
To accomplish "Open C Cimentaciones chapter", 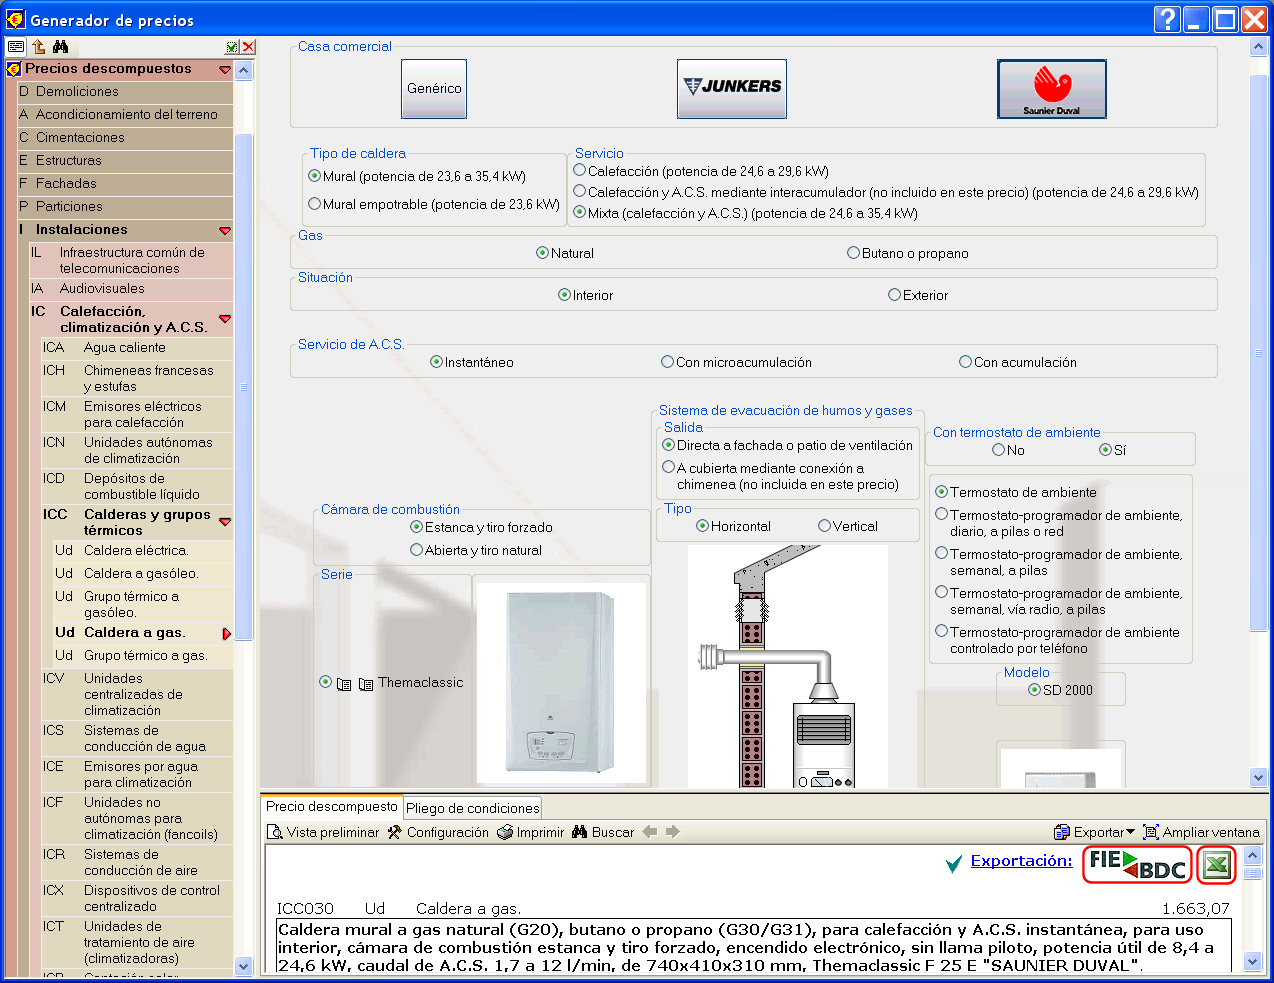I will coord(124,138).
